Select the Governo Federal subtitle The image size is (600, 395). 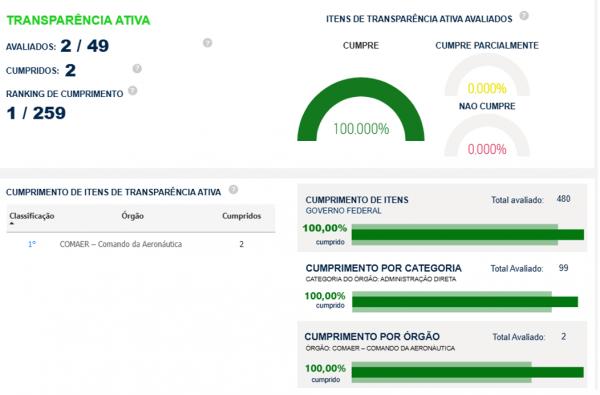tap(344, 211)
